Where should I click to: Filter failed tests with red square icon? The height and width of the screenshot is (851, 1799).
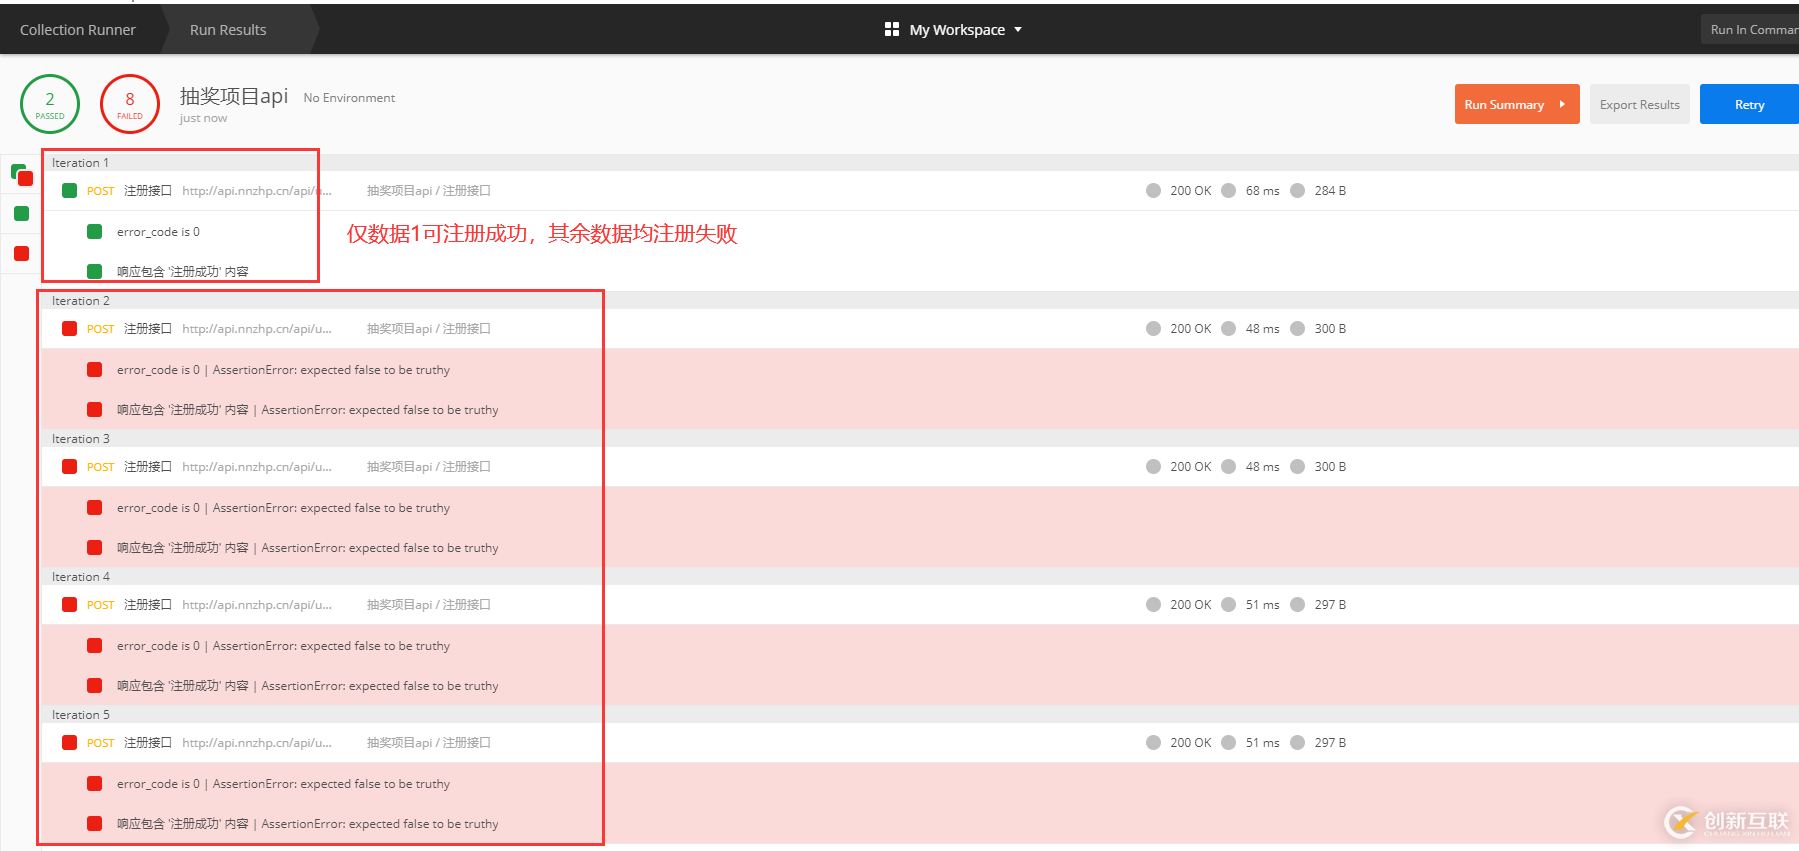tap(21, 253)
